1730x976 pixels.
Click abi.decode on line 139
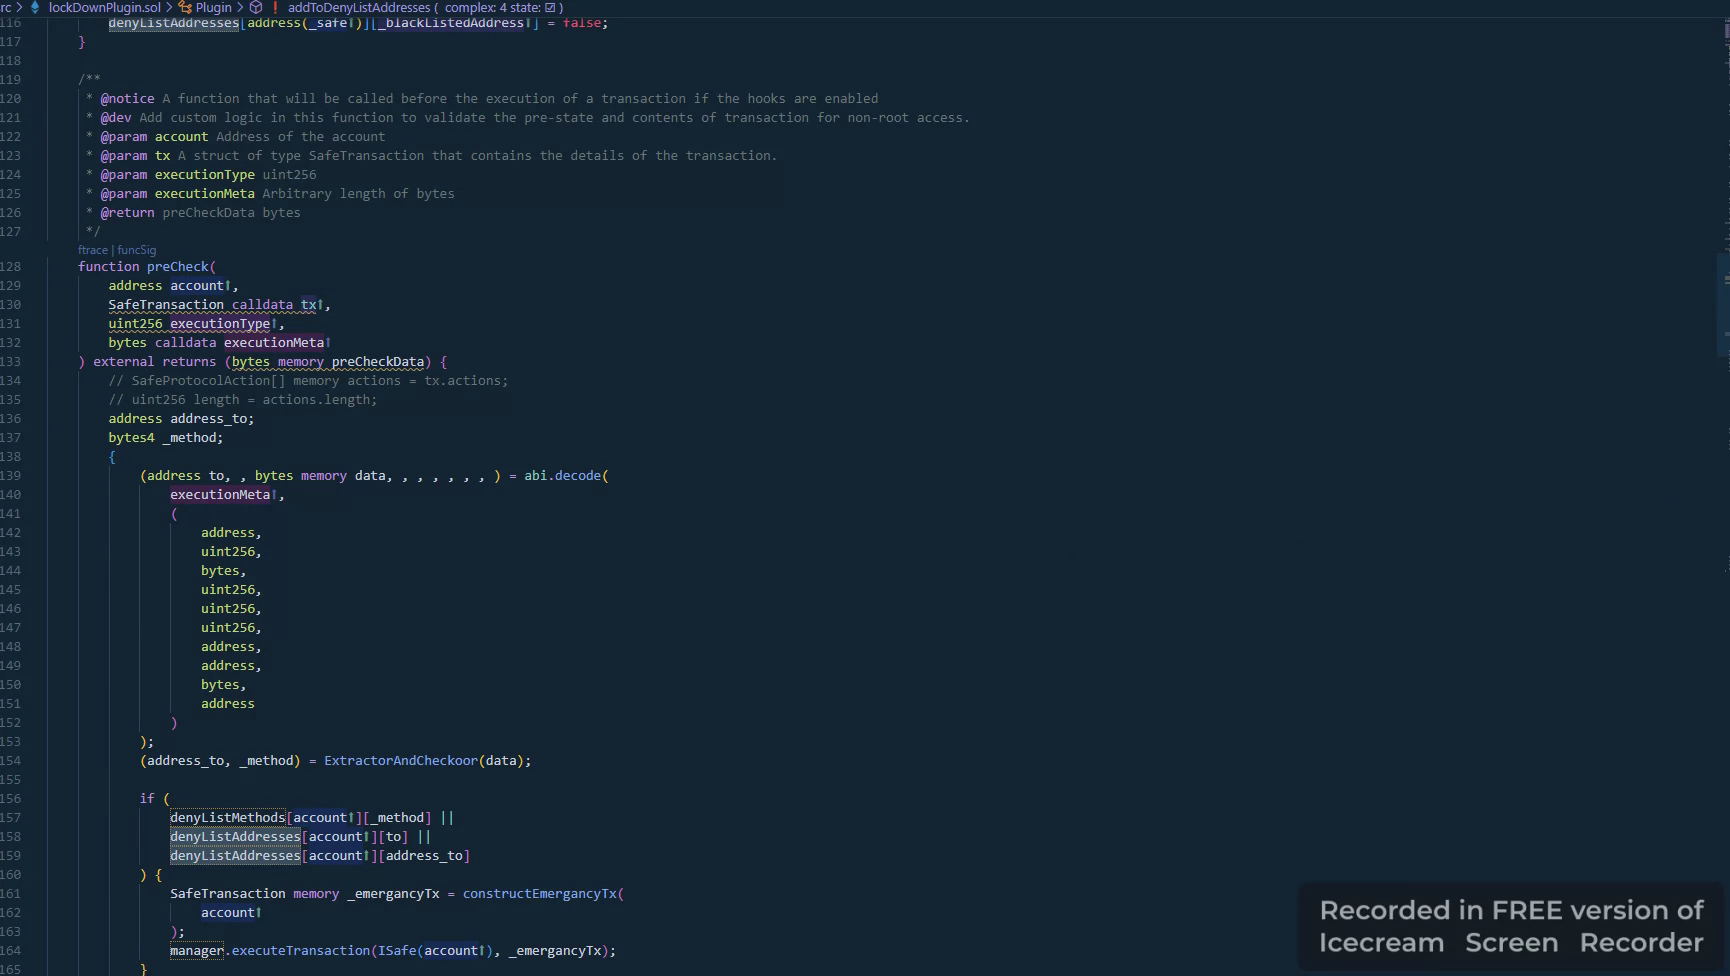562,476
